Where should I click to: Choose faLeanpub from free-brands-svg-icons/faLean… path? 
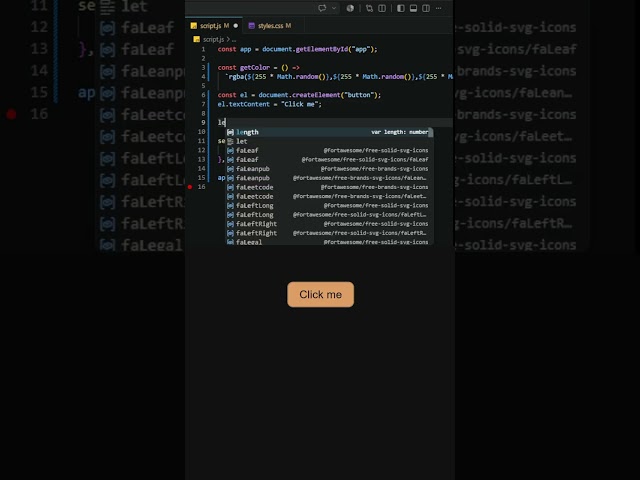tap(329, 178)
